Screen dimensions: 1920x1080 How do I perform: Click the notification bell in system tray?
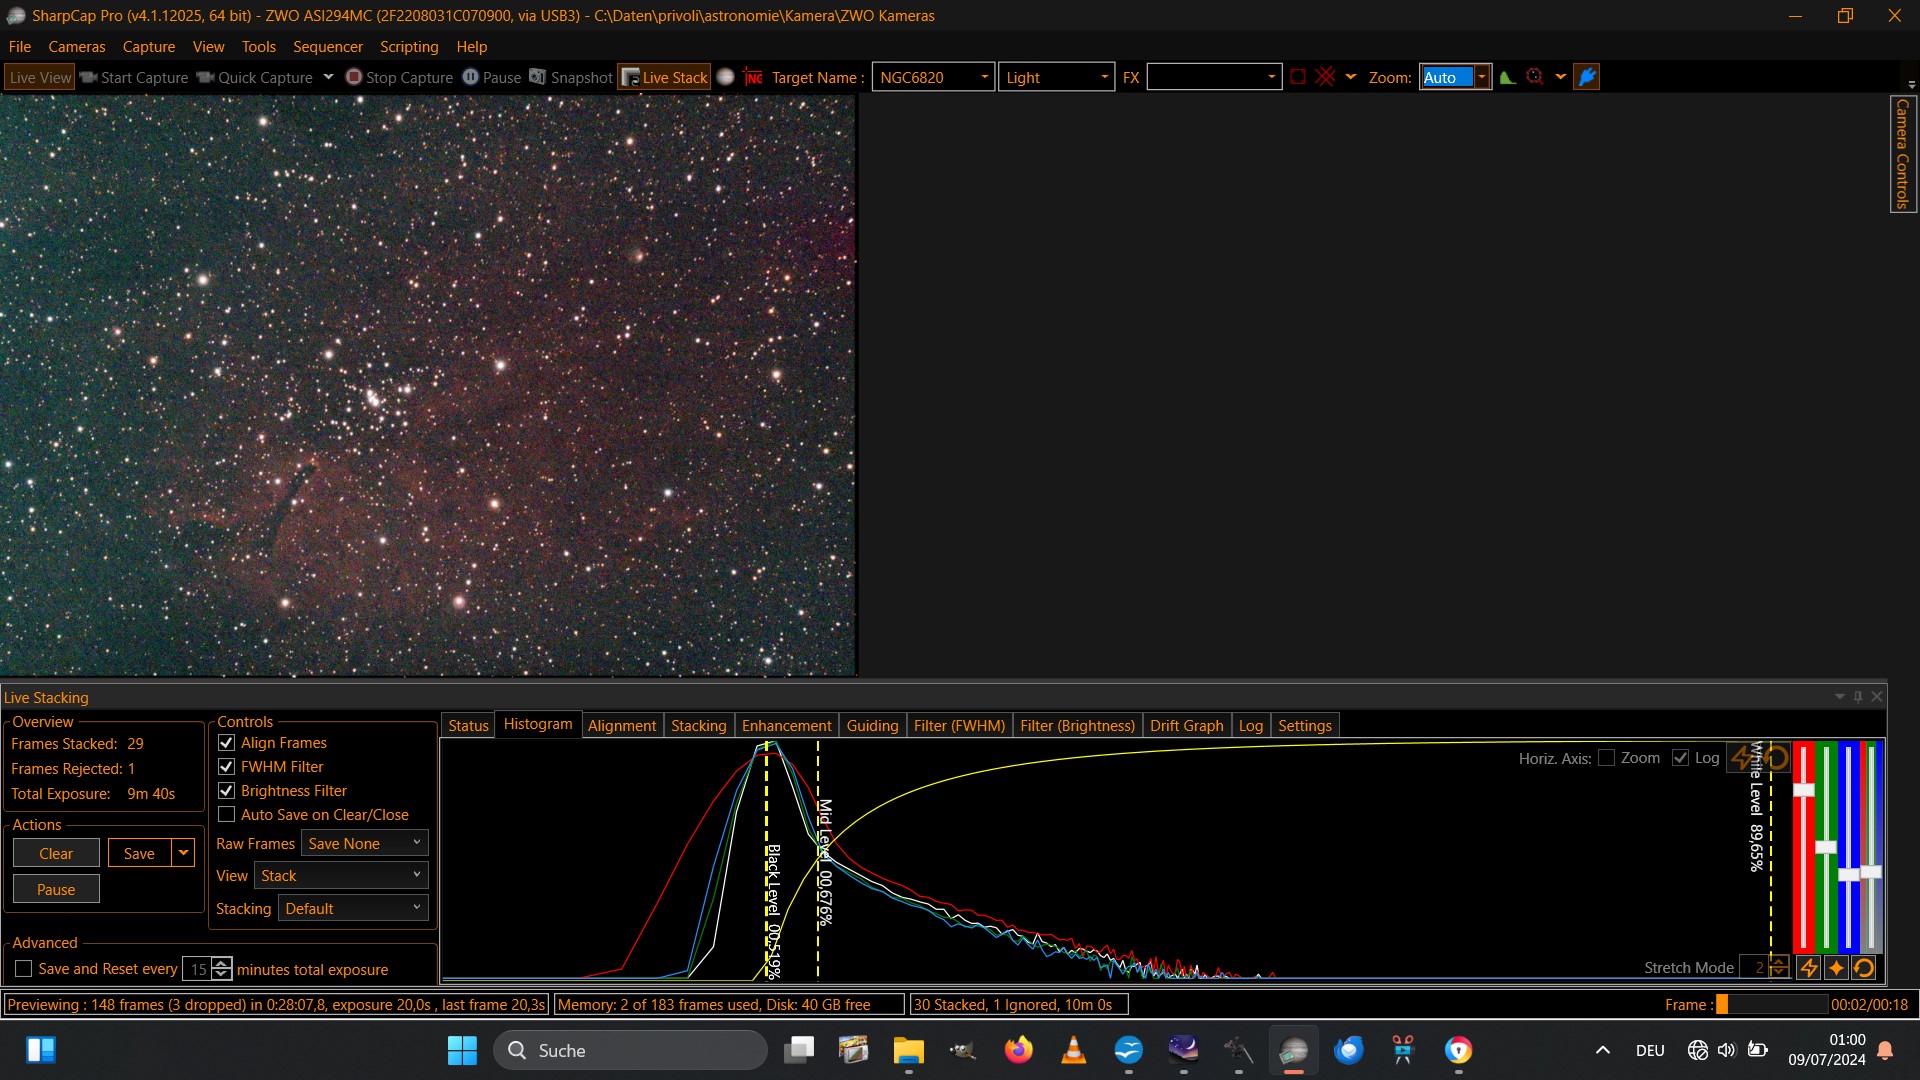click(x=1885, y=1050)
